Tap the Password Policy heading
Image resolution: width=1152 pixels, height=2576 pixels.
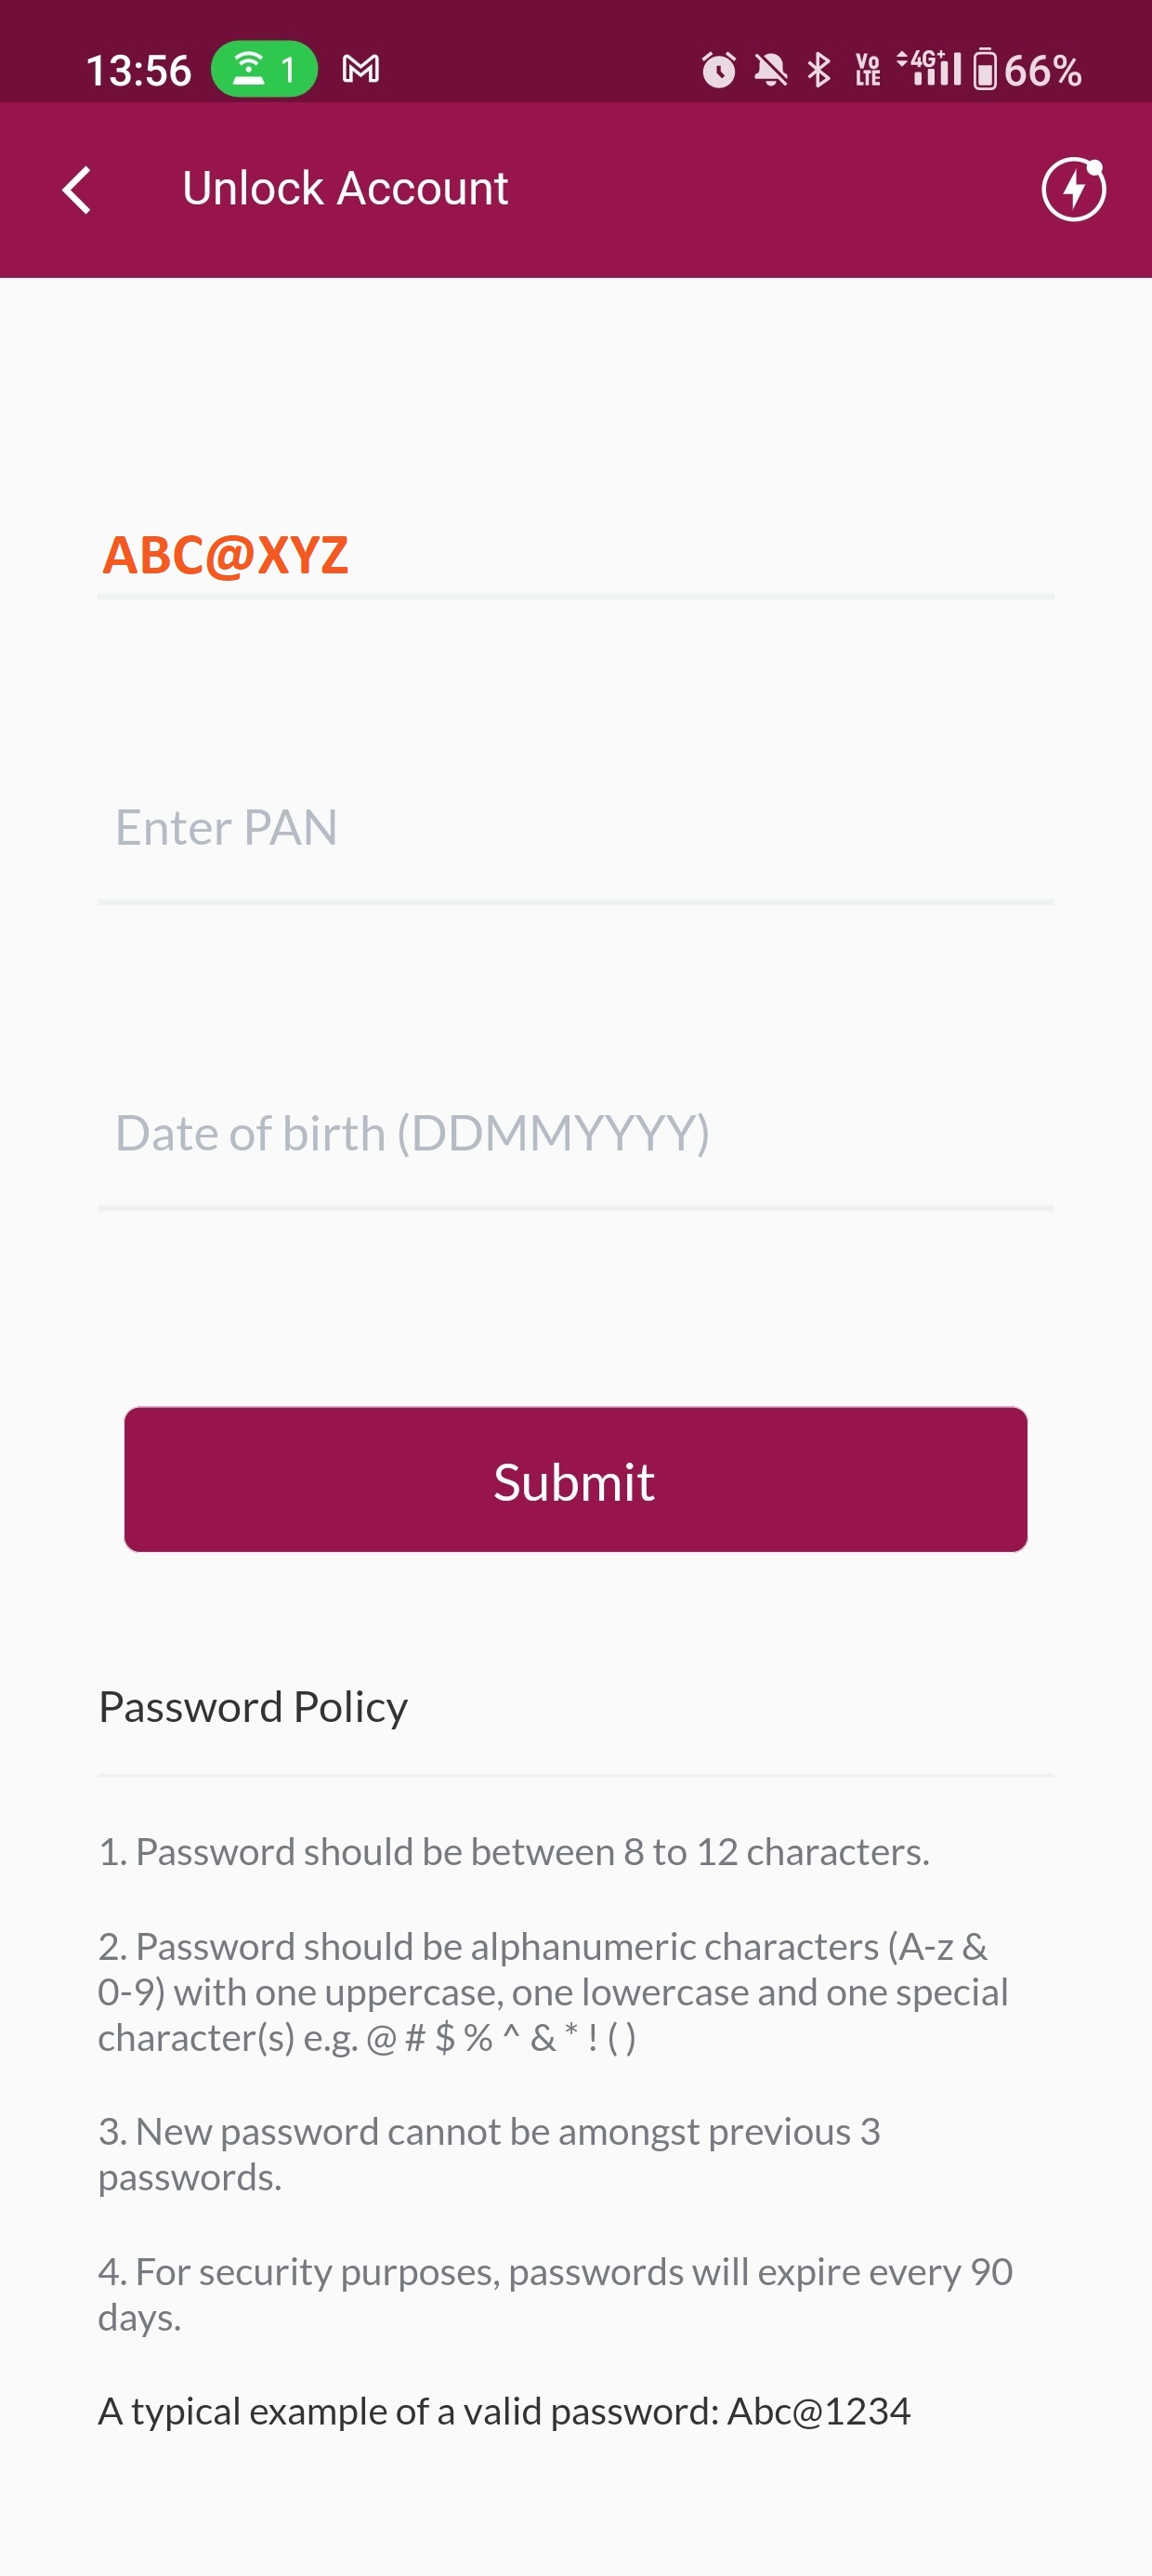[x=253, y=1707]
